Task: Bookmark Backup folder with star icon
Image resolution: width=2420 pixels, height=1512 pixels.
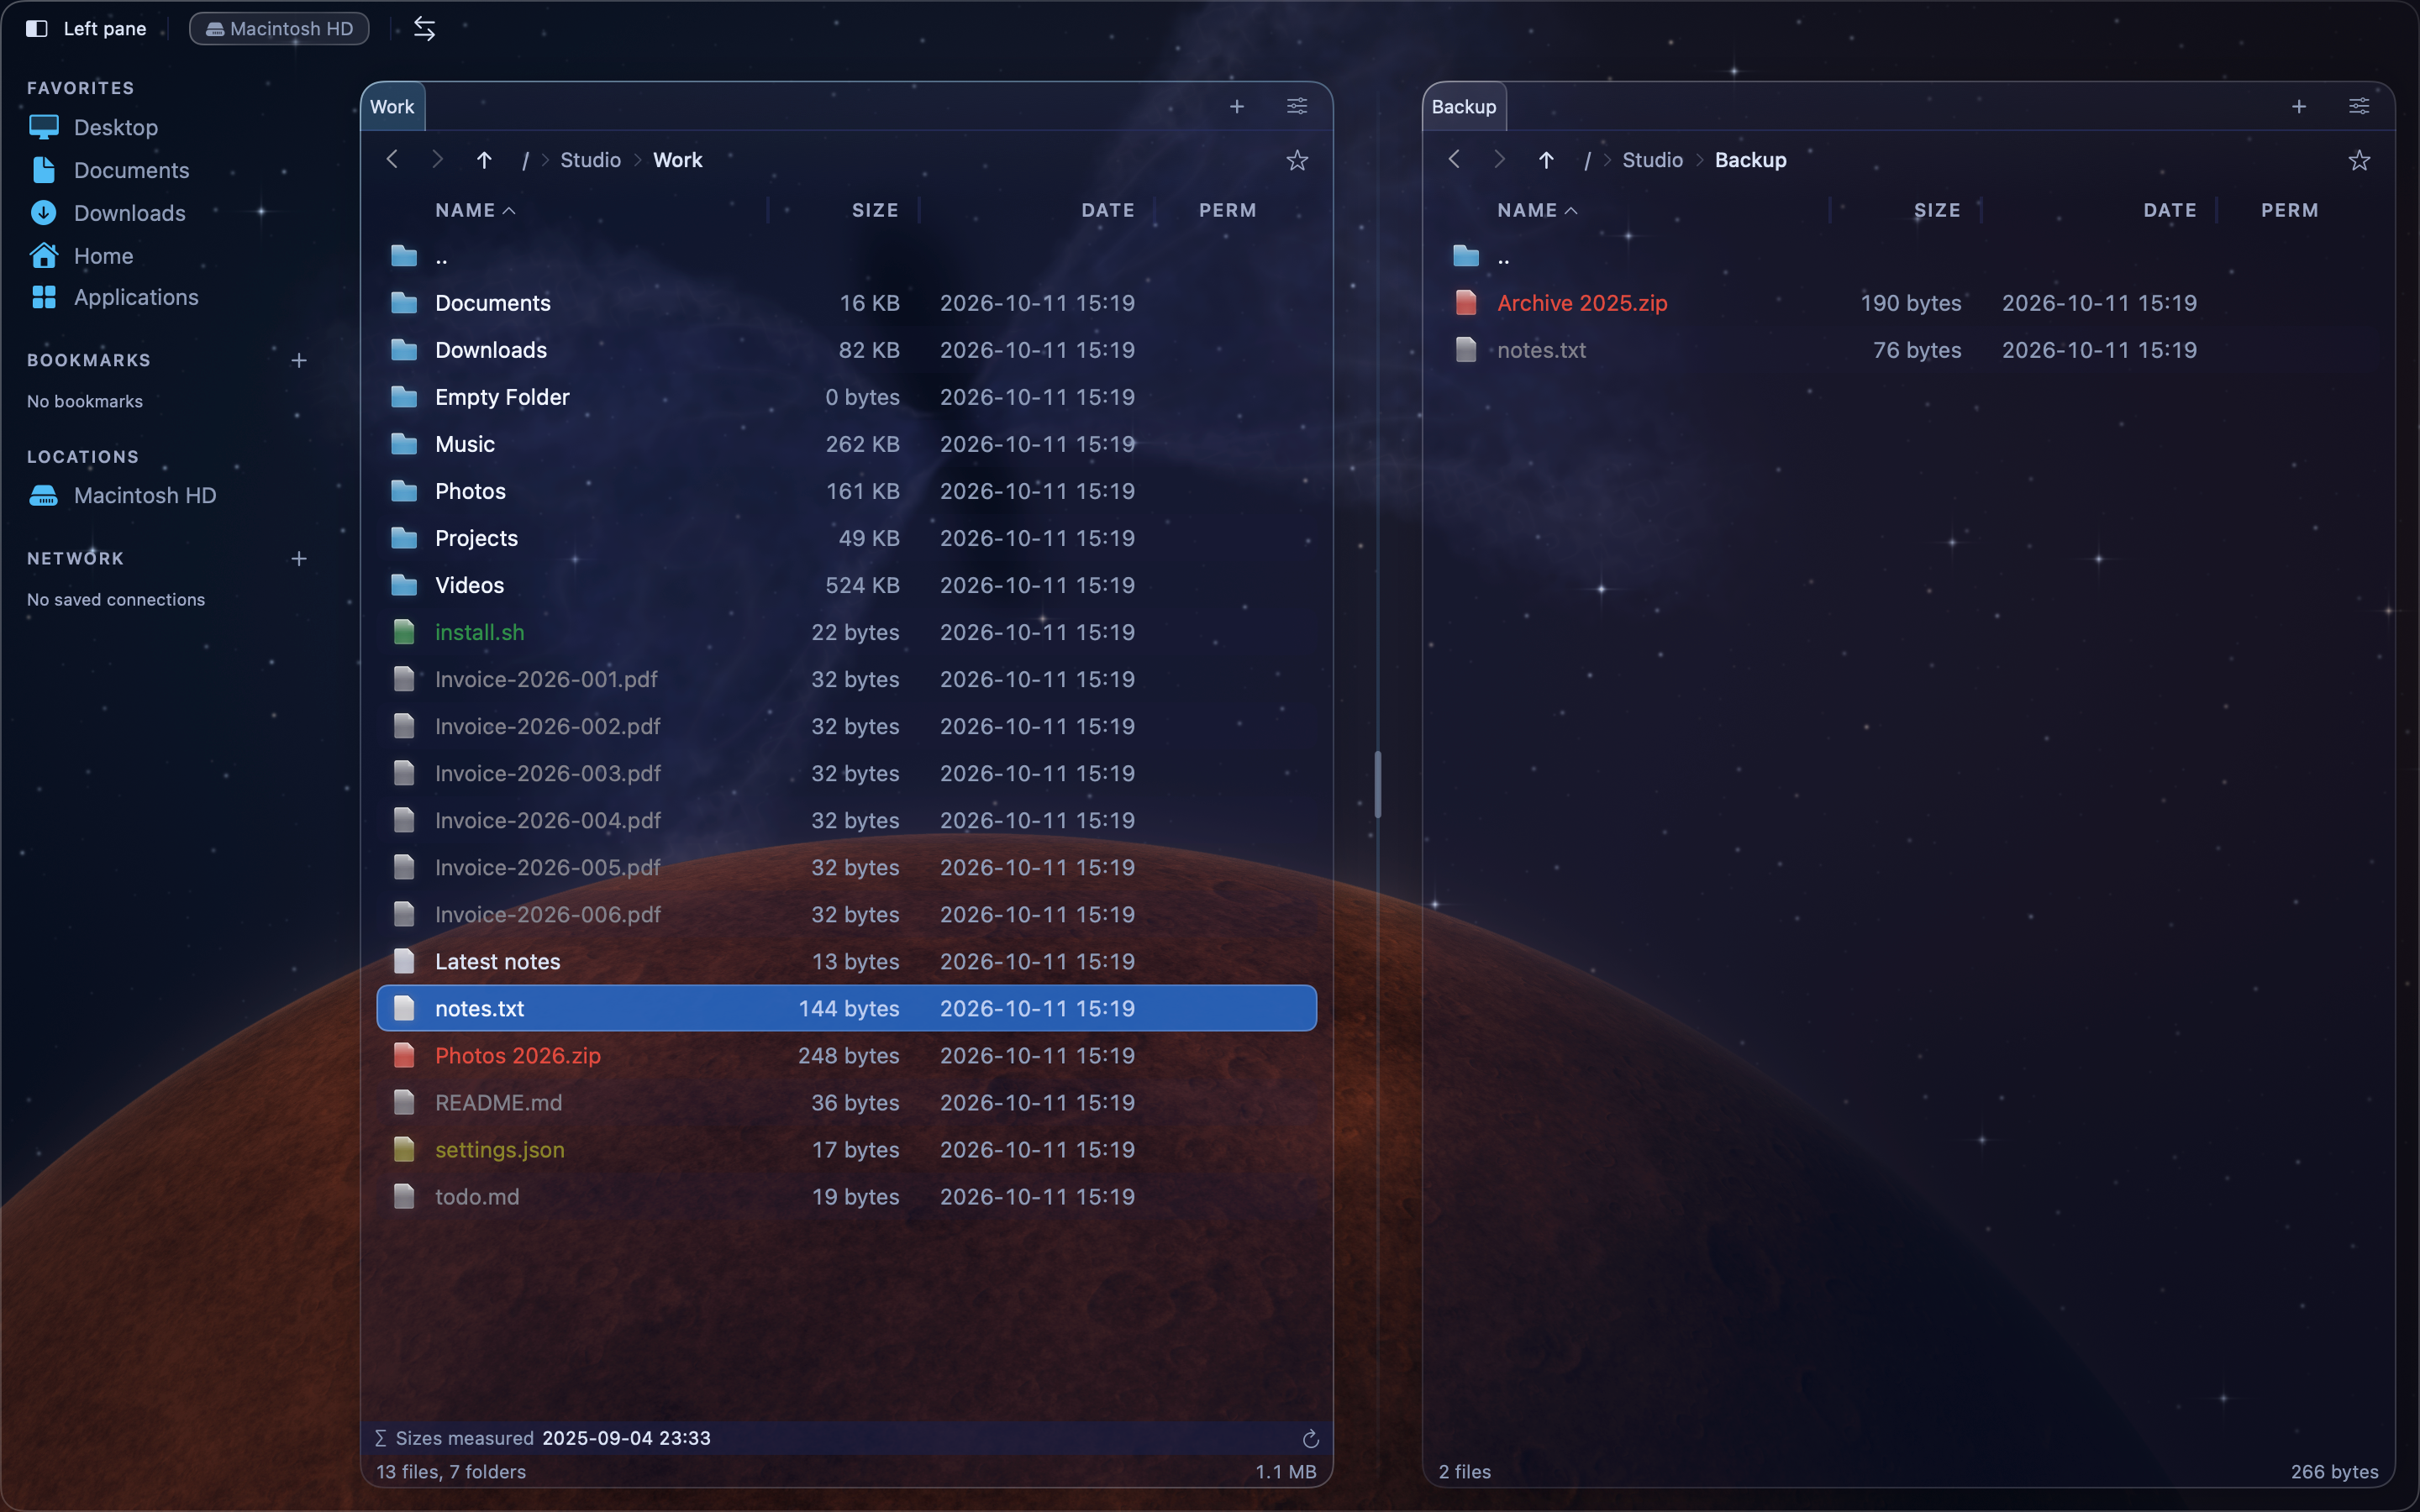Action: point(2359,160)
